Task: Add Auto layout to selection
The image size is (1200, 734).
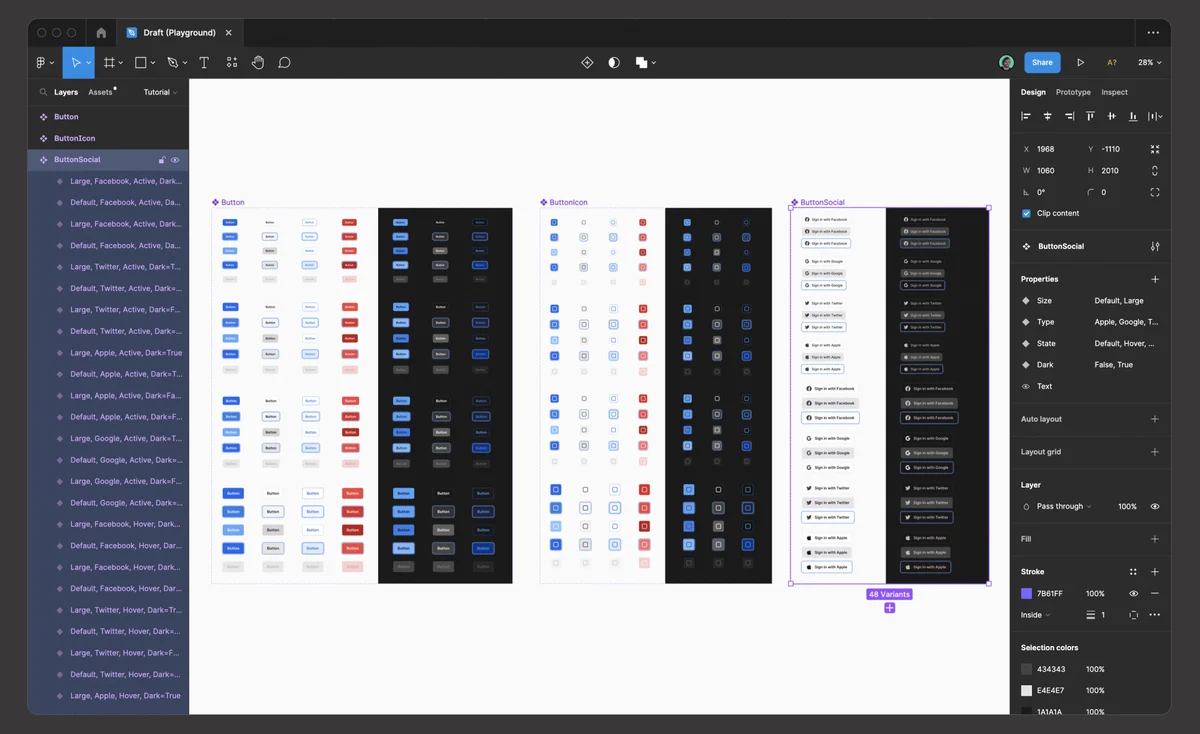Action: 1155,419
